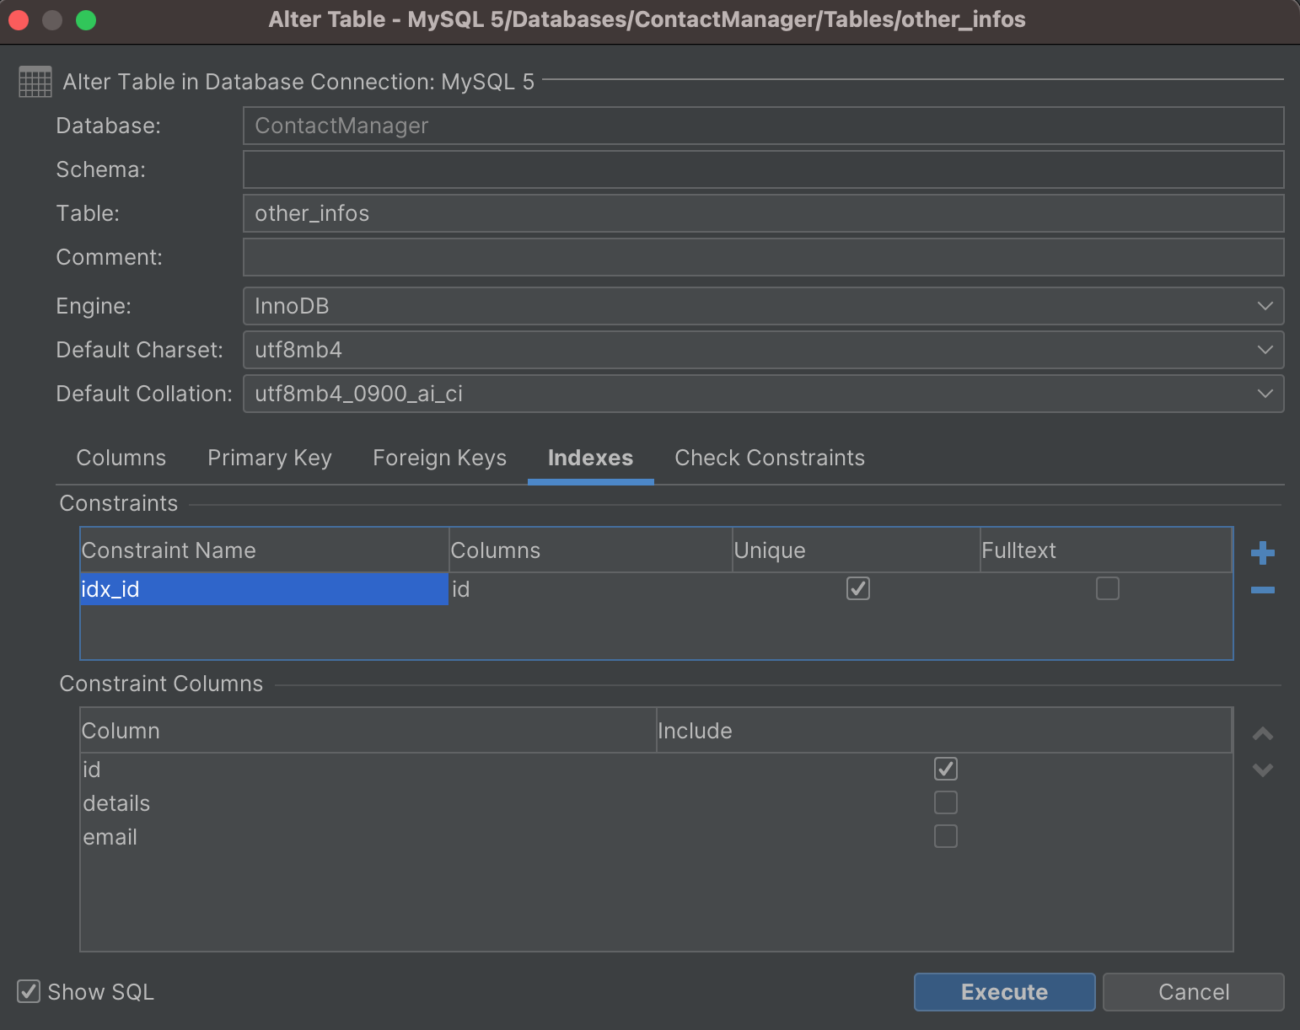
Task: Uncheck the Unique checkbox for idx_id
Action: pyautogui.click(x=857, y=589)
